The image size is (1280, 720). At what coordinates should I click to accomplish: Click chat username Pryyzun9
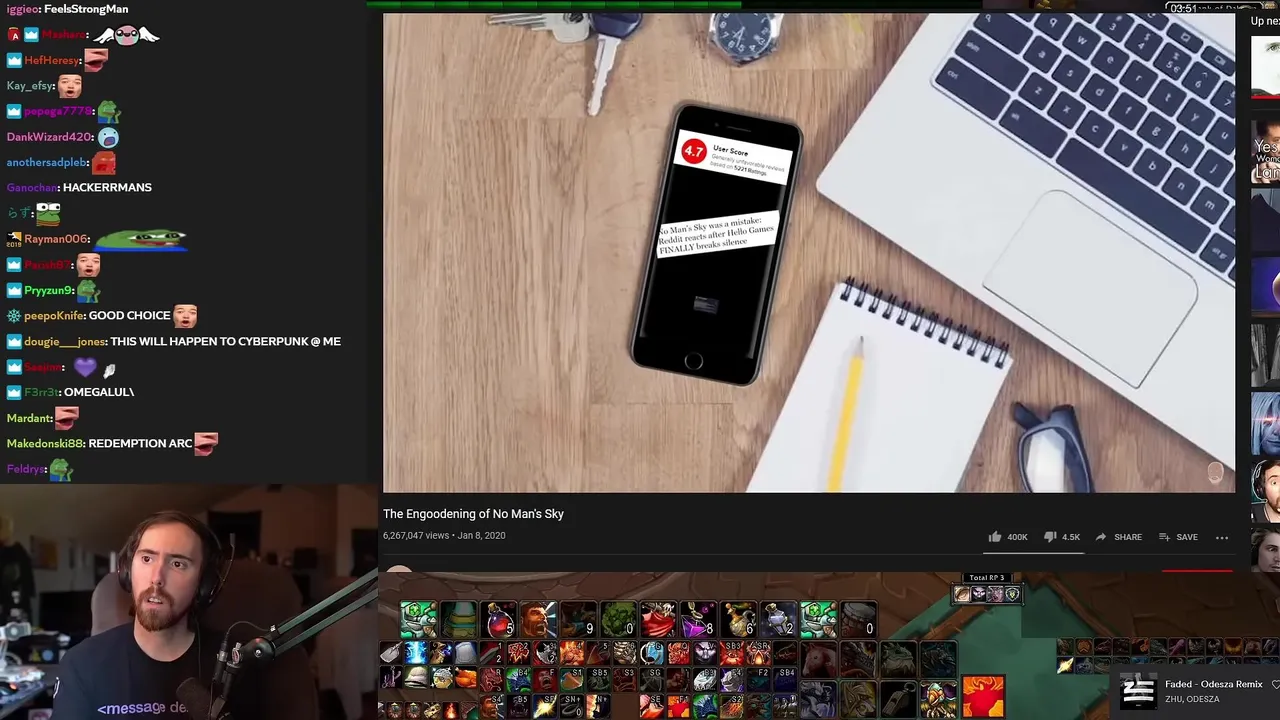click(48, 291)
